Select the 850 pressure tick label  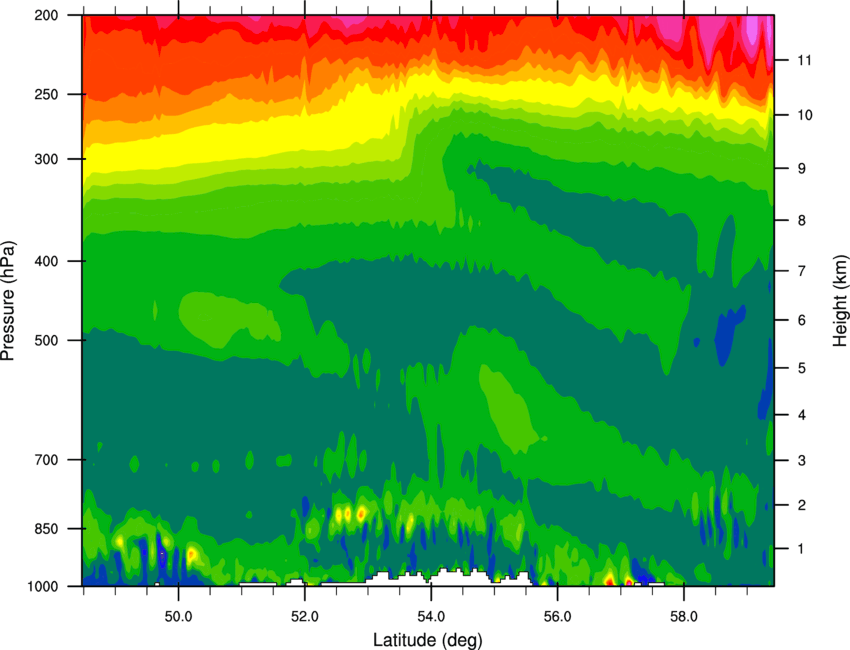47,529
